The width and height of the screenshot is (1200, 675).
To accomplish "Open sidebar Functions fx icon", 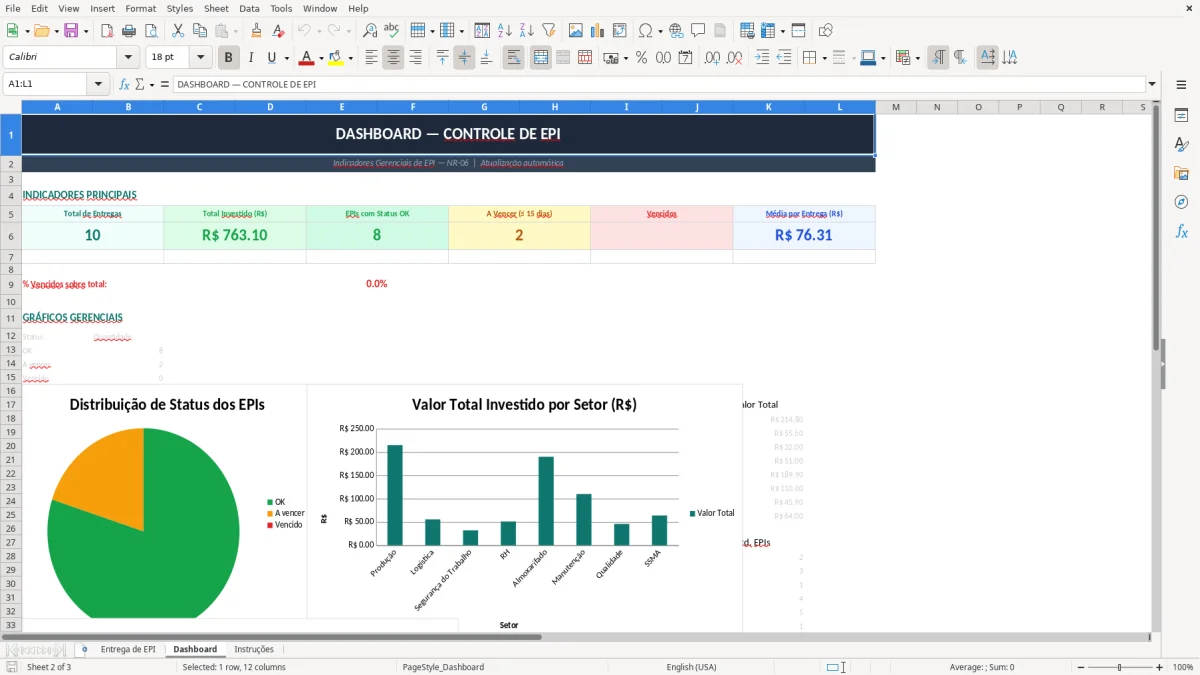I will point(1181,231).
